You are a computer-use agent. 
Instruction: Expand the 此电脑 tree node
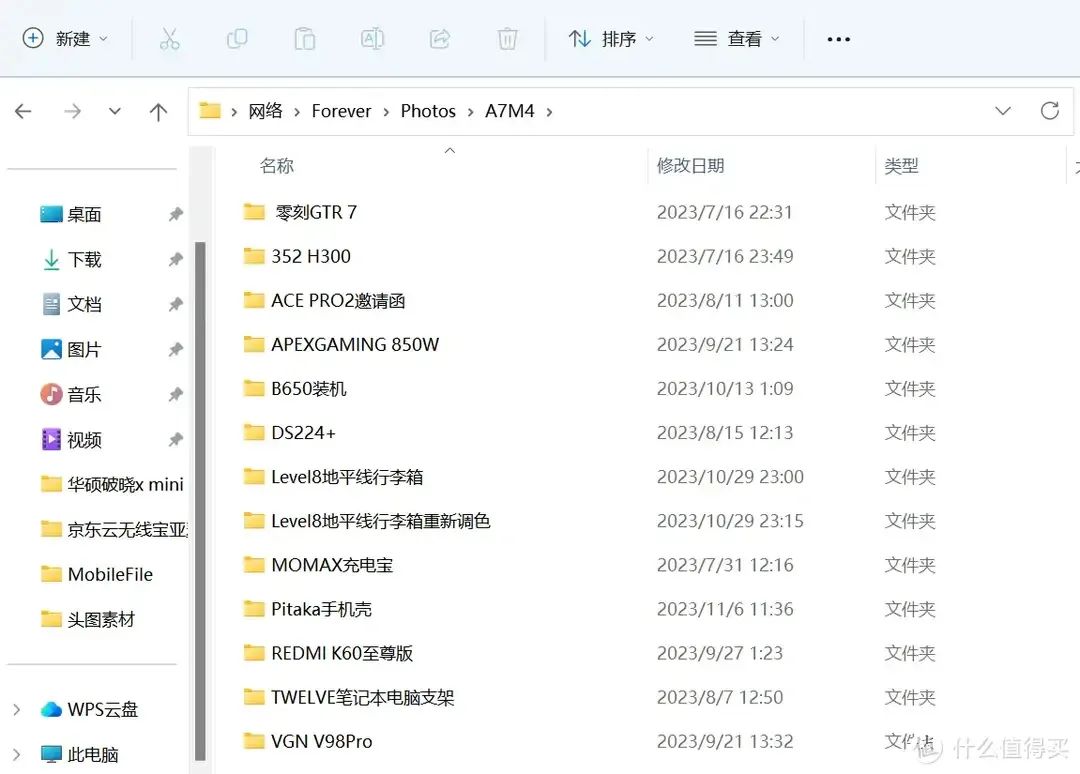pos(17,755)
